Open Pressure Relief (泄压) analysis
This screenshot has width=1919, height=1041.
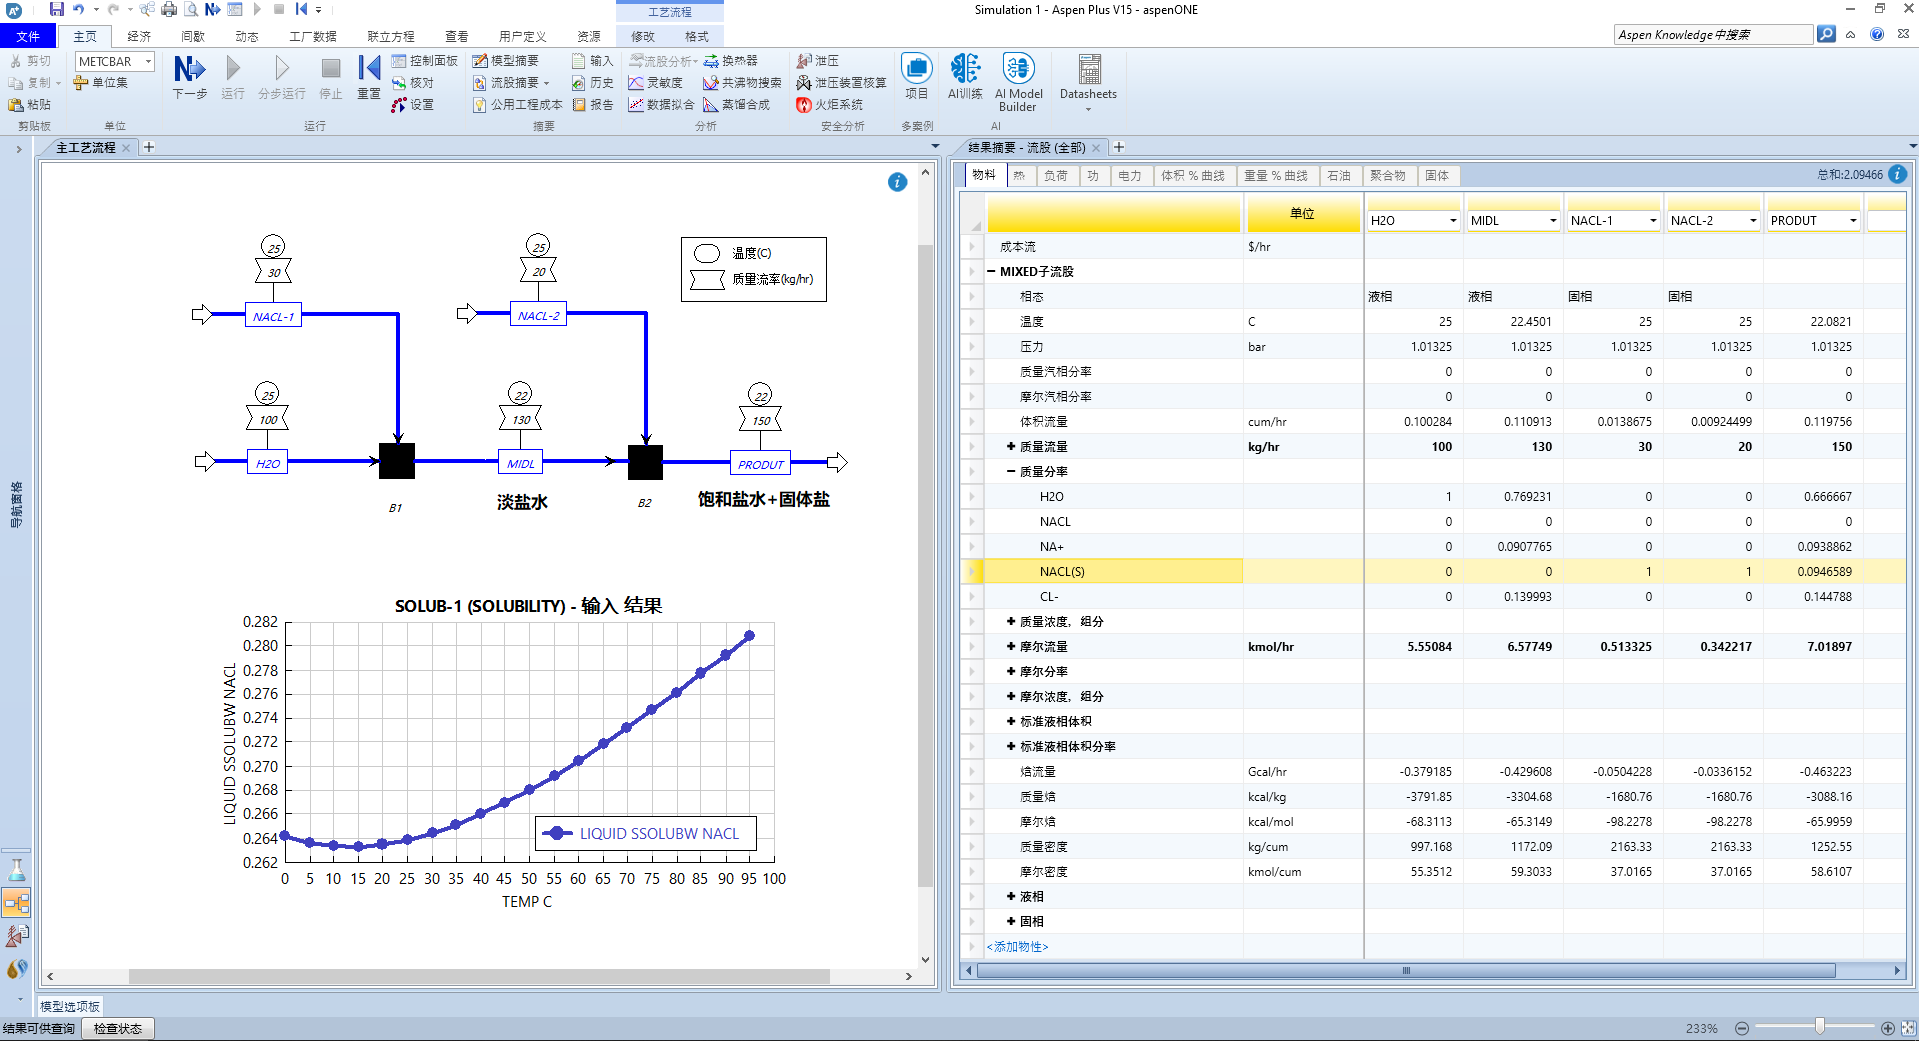tap(817, 61)
